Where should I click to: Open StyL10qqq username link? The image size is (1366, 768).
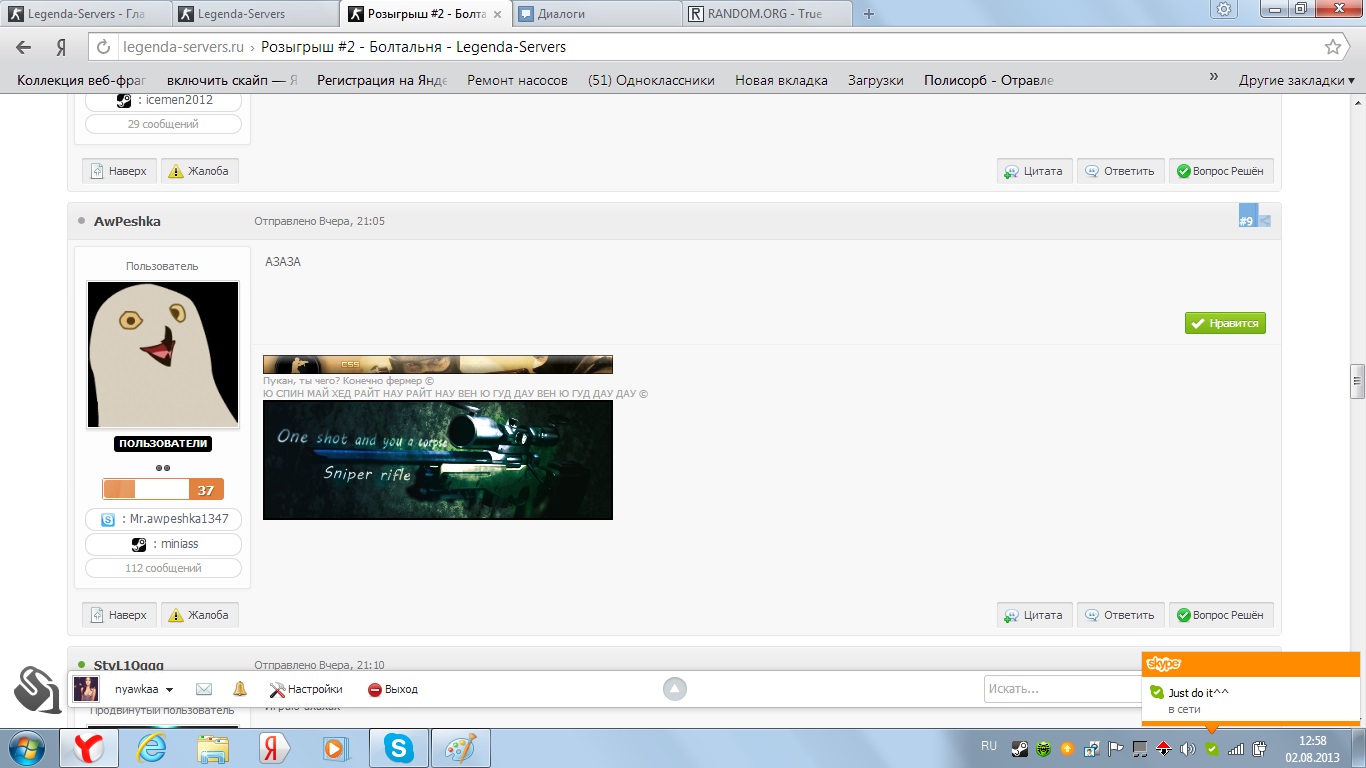(x=129, y=665)
